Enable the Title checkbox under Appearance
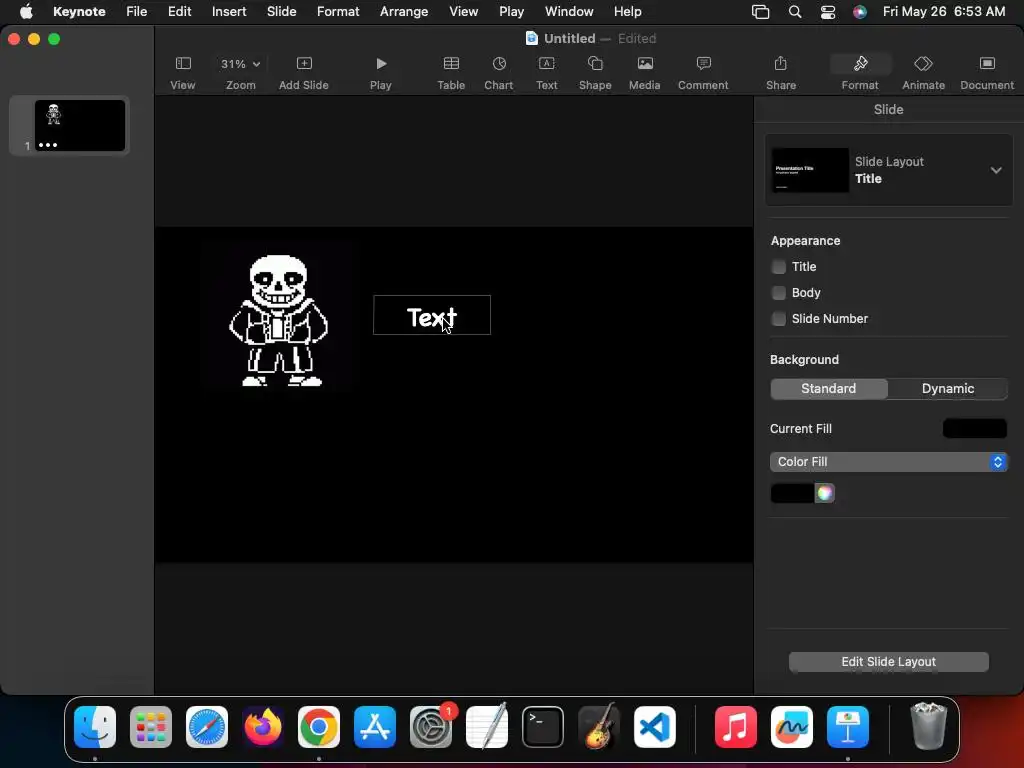Viewport: 1024px width, 768px height. click(x=778, y=266)
